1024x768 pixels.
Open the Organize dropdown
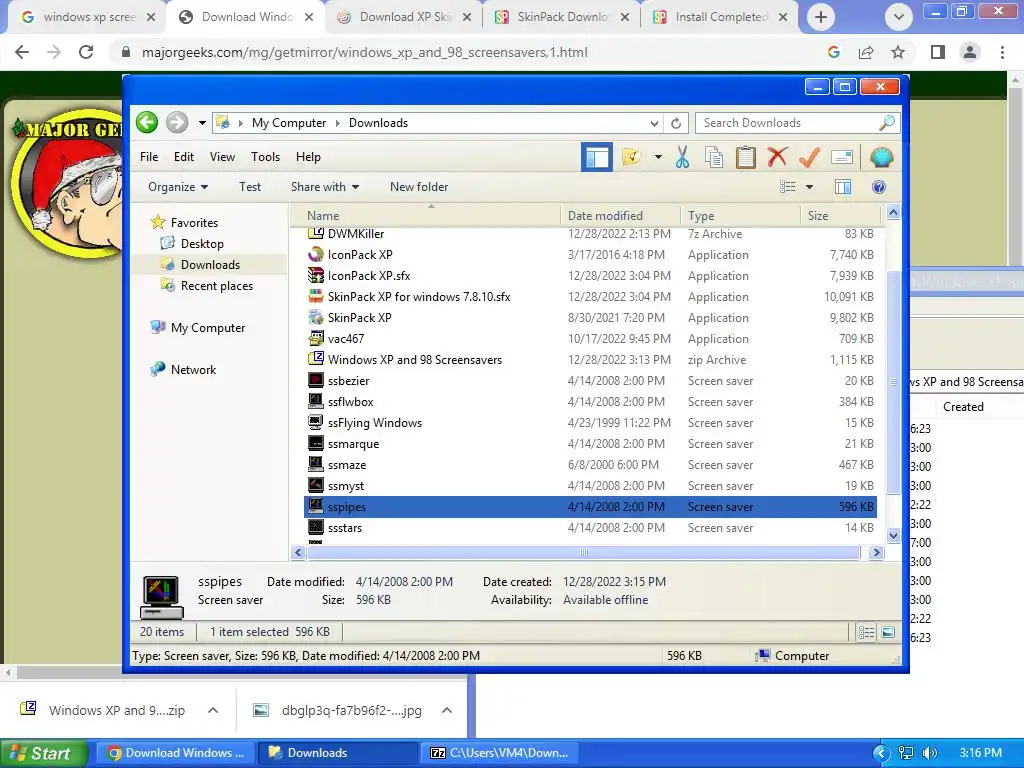click(x=178, y=187)
